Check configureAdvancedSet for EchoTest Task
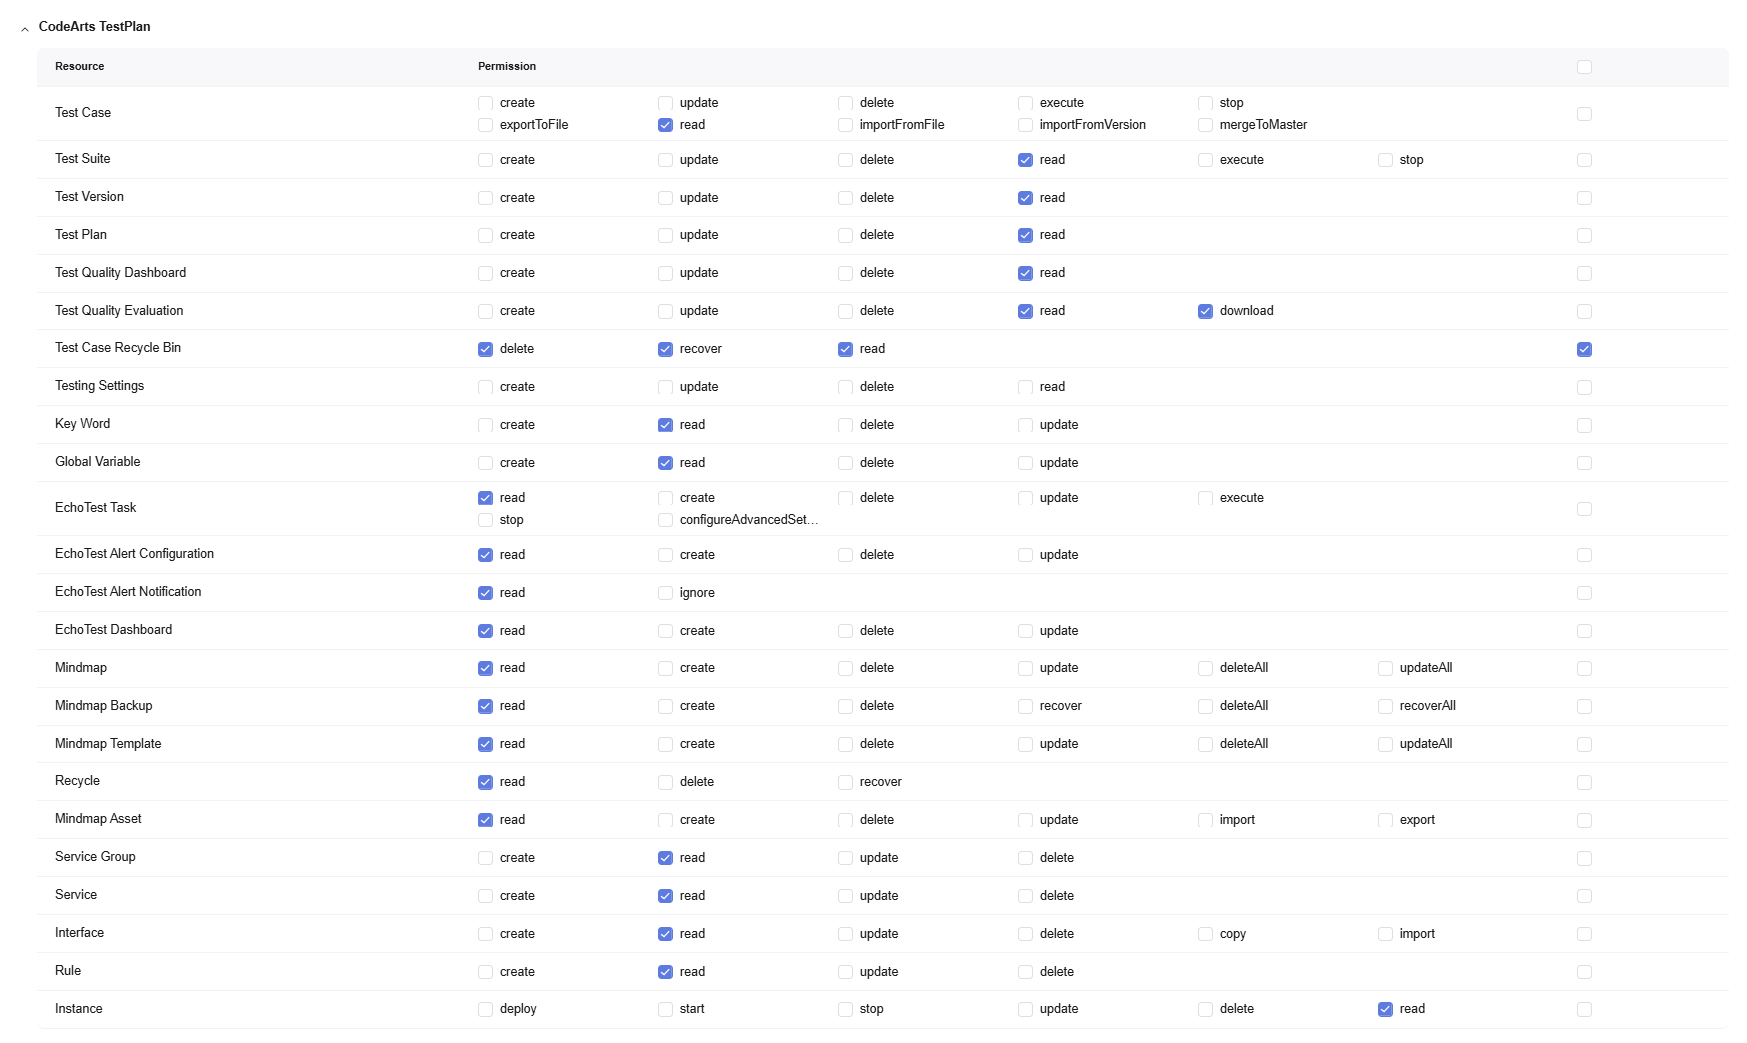Screen dimensions: 1747x1043 coord(665,520)
